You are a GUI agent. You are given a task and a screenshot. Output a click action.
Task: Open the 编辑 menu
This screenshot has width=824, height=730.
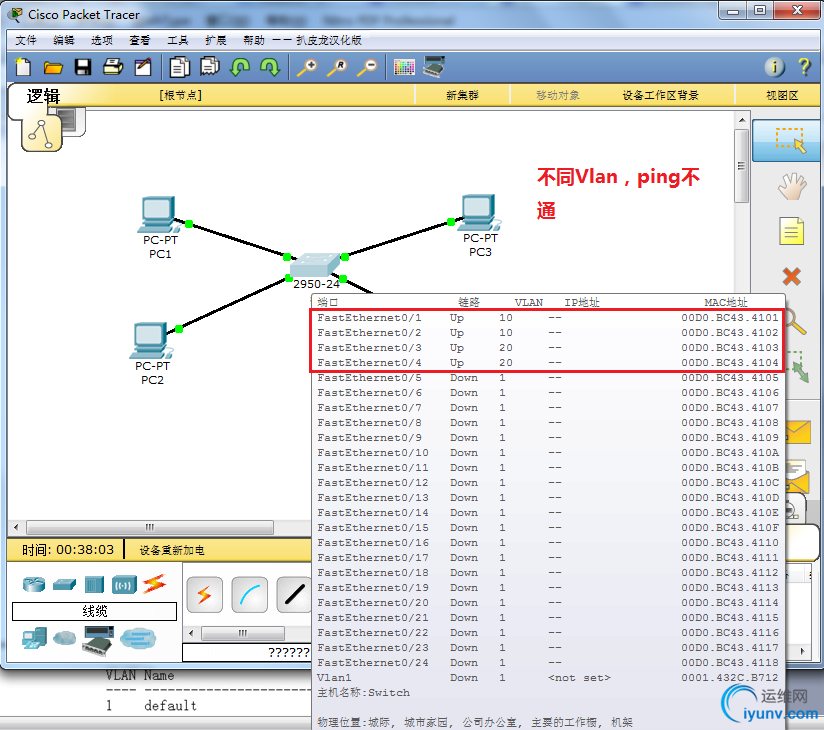[64, 40]
